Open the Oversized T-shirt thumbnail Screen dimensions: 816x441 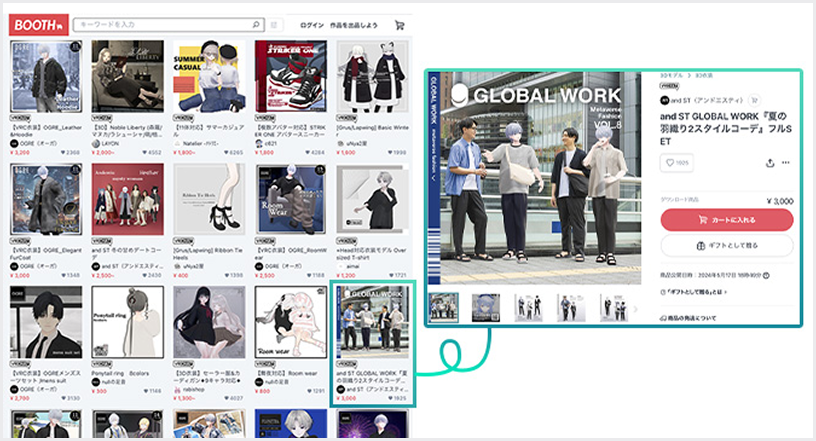coord(373,199)
